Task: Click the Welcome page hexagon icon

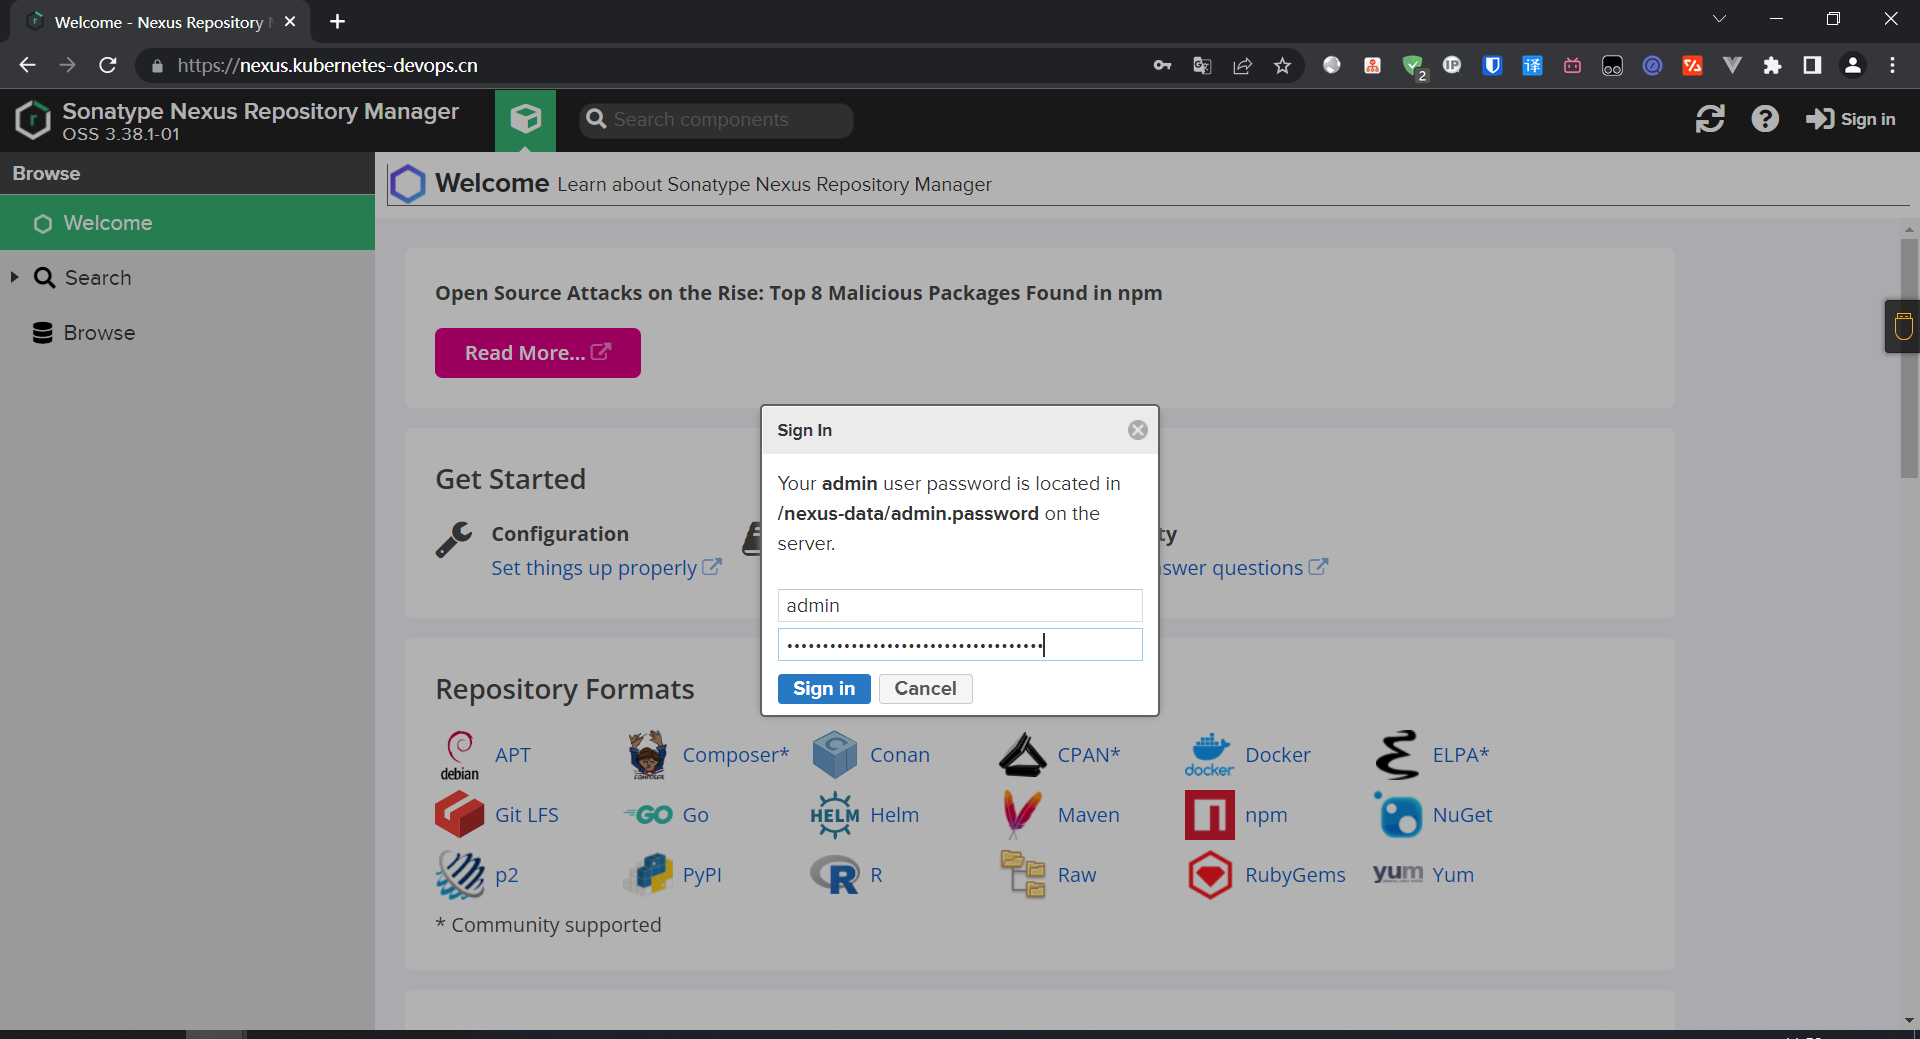Action: [407, 184]
